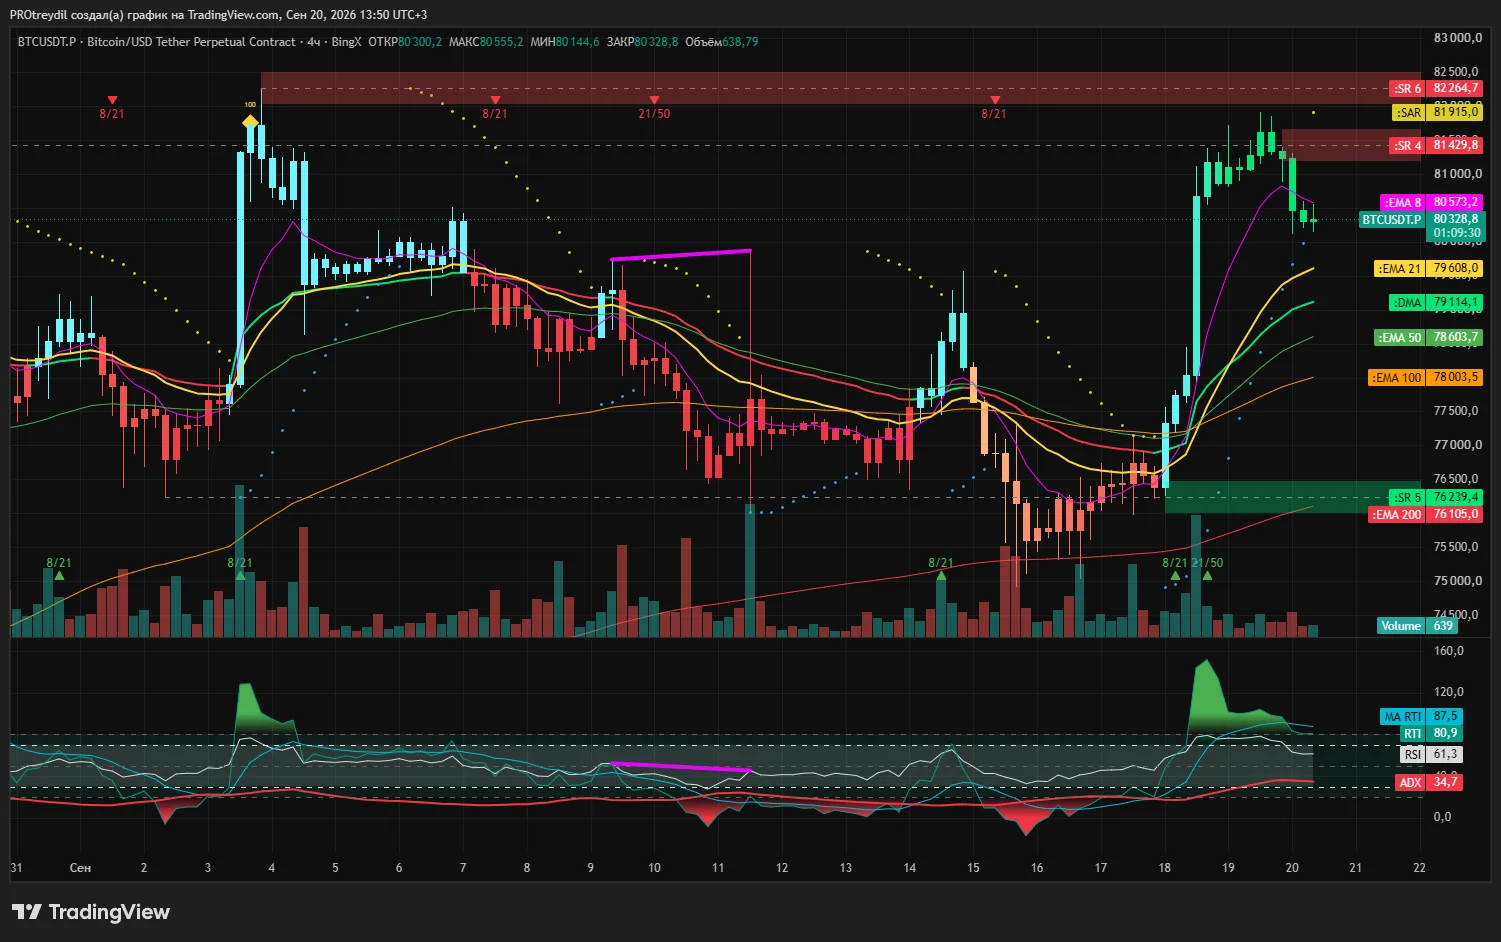Click the 75000,0 price axis label
Screen dimensions: 1501x942
[x=1457, y=581]
